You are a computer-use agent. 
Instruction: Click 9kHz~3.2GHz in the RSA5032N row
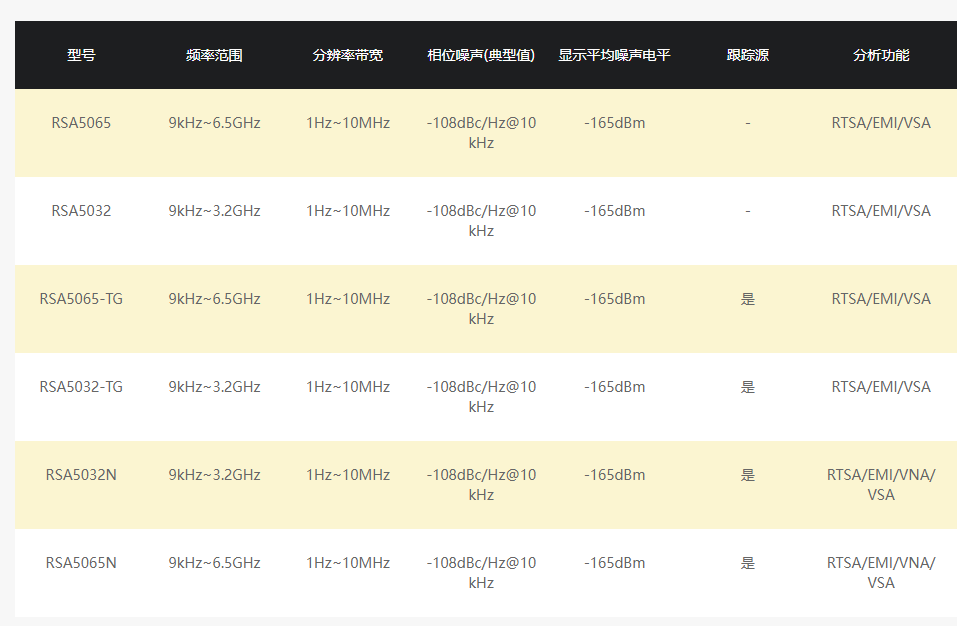tap(214, 474)
